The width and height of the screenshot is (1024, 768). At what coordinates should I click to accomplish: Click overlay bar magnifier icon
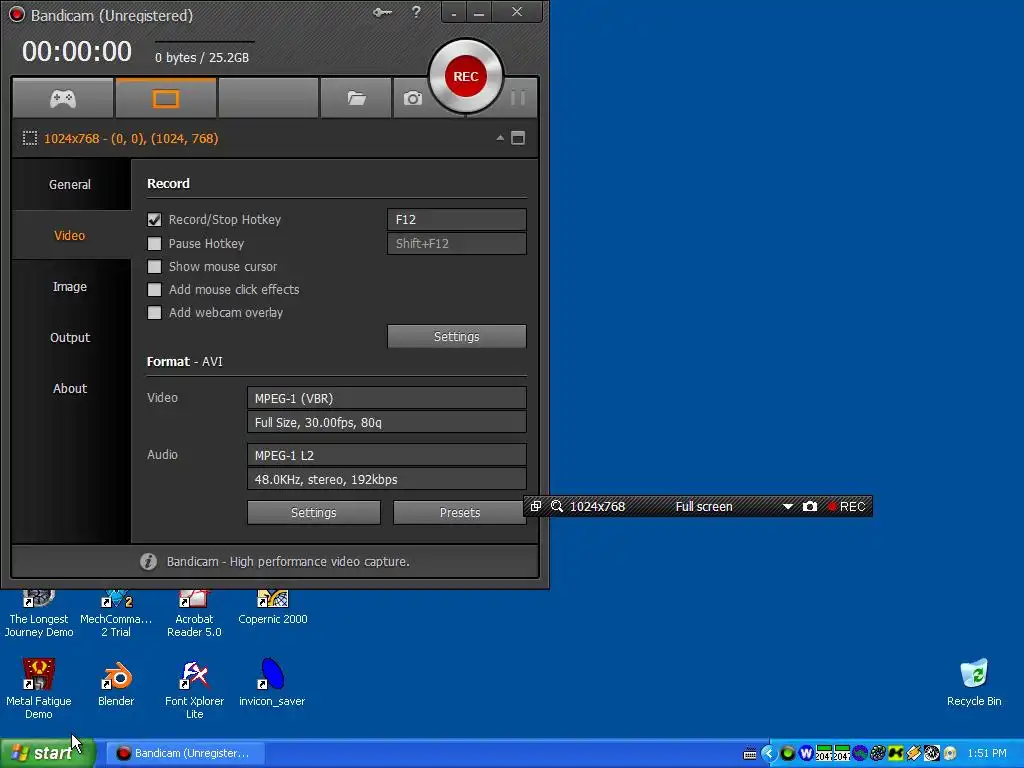click(556, 506)
